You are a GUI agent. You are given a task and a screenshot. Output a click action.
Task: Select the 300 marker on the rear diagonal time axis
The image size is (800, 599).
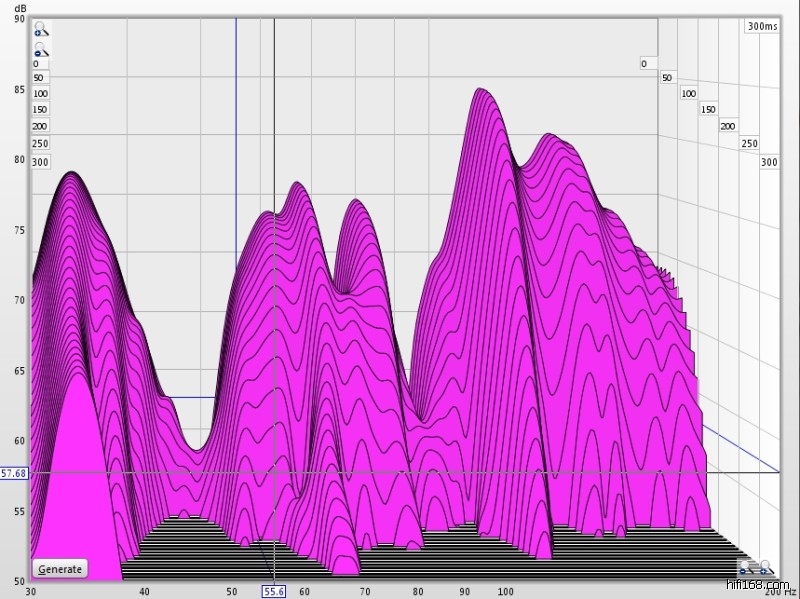[x=769, y=161]
